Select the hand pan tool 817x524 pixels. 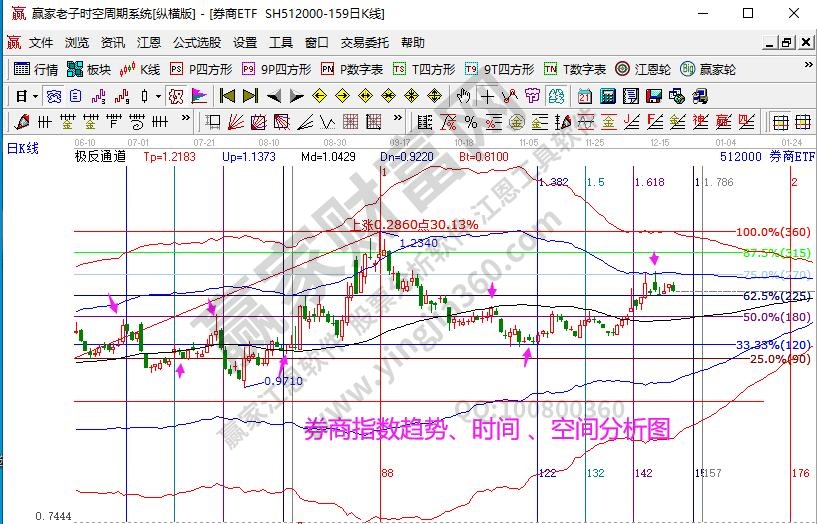coord(463,96)
